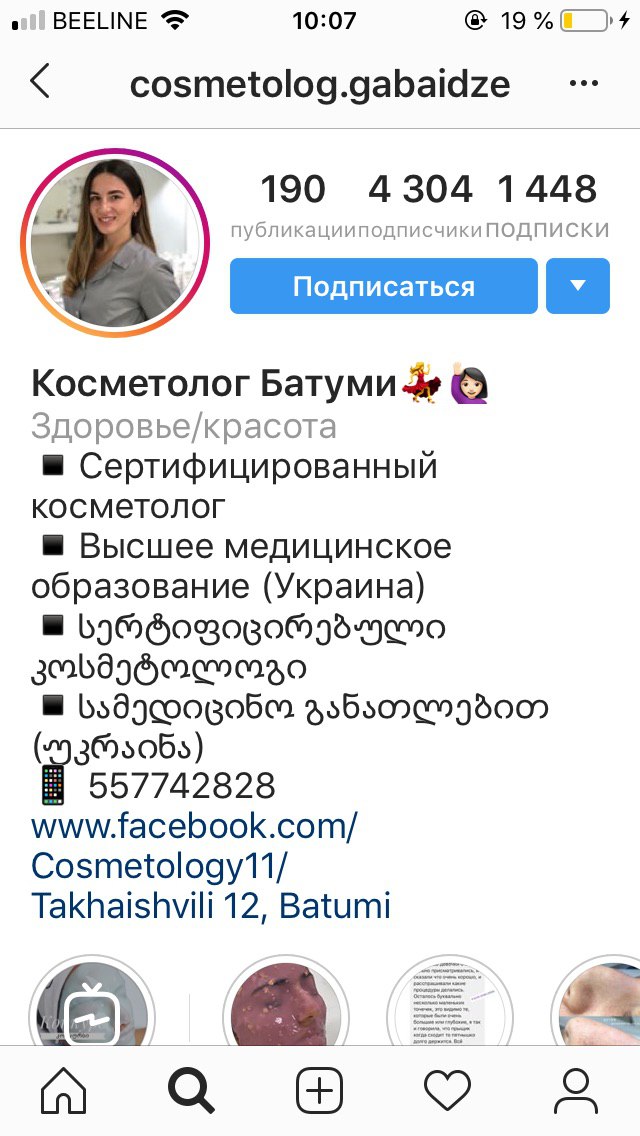Open the heart activity icon
Viewport: 640px width, 1136px height.
click(447, 1090)
